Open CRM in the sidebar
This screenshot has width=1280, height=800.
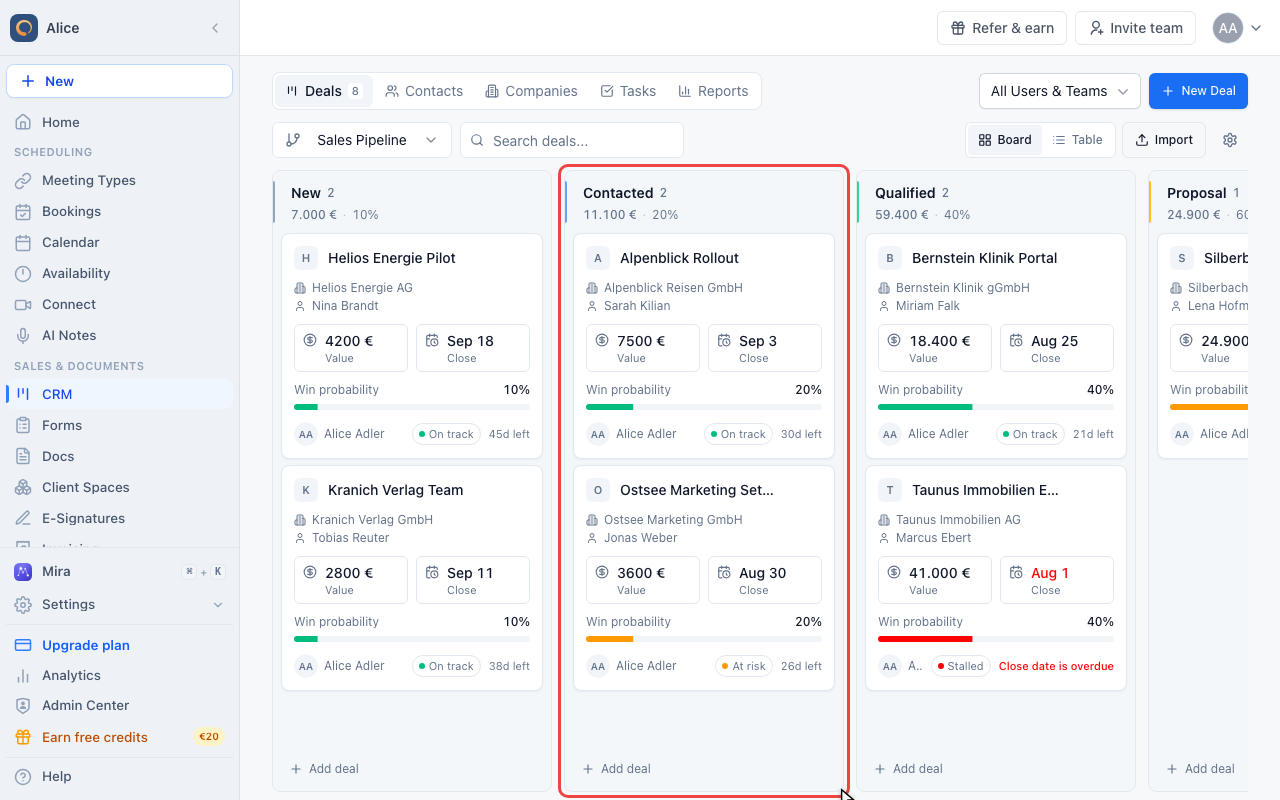[119, 394]
